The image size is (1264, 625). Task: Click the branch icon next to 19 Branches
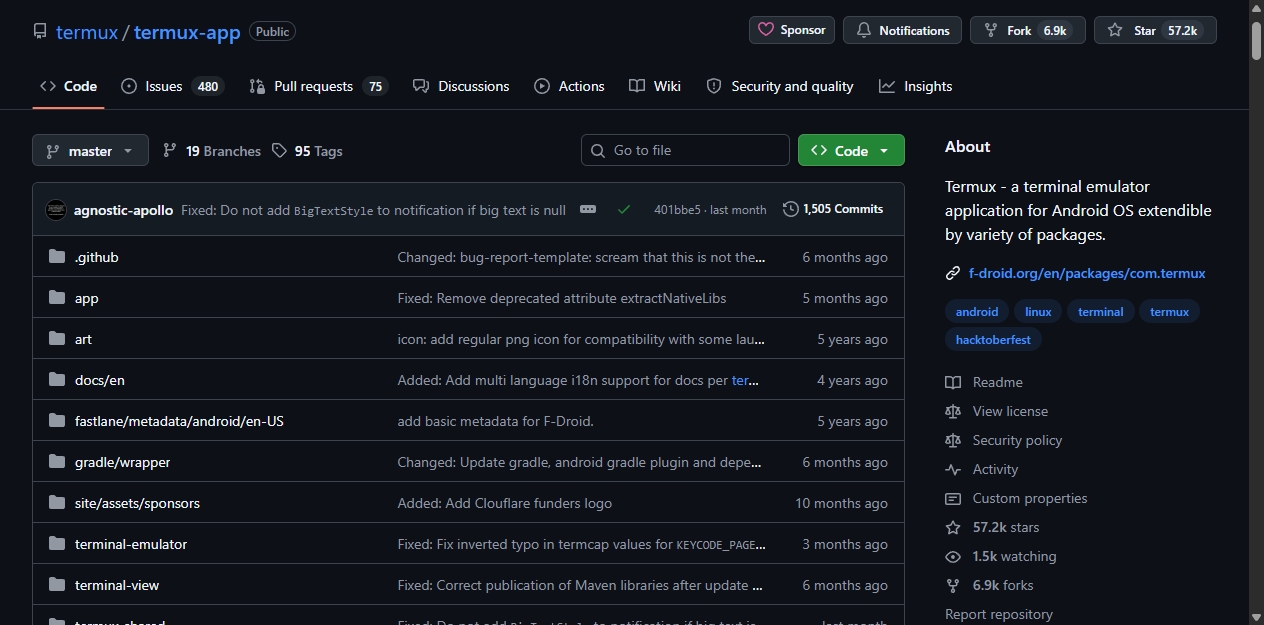(170, 151)
